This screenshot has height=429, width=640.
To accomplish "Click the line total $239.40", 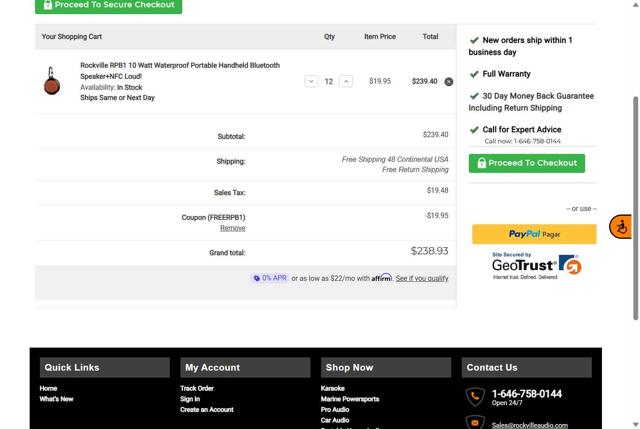I will [x=424, y=81].
